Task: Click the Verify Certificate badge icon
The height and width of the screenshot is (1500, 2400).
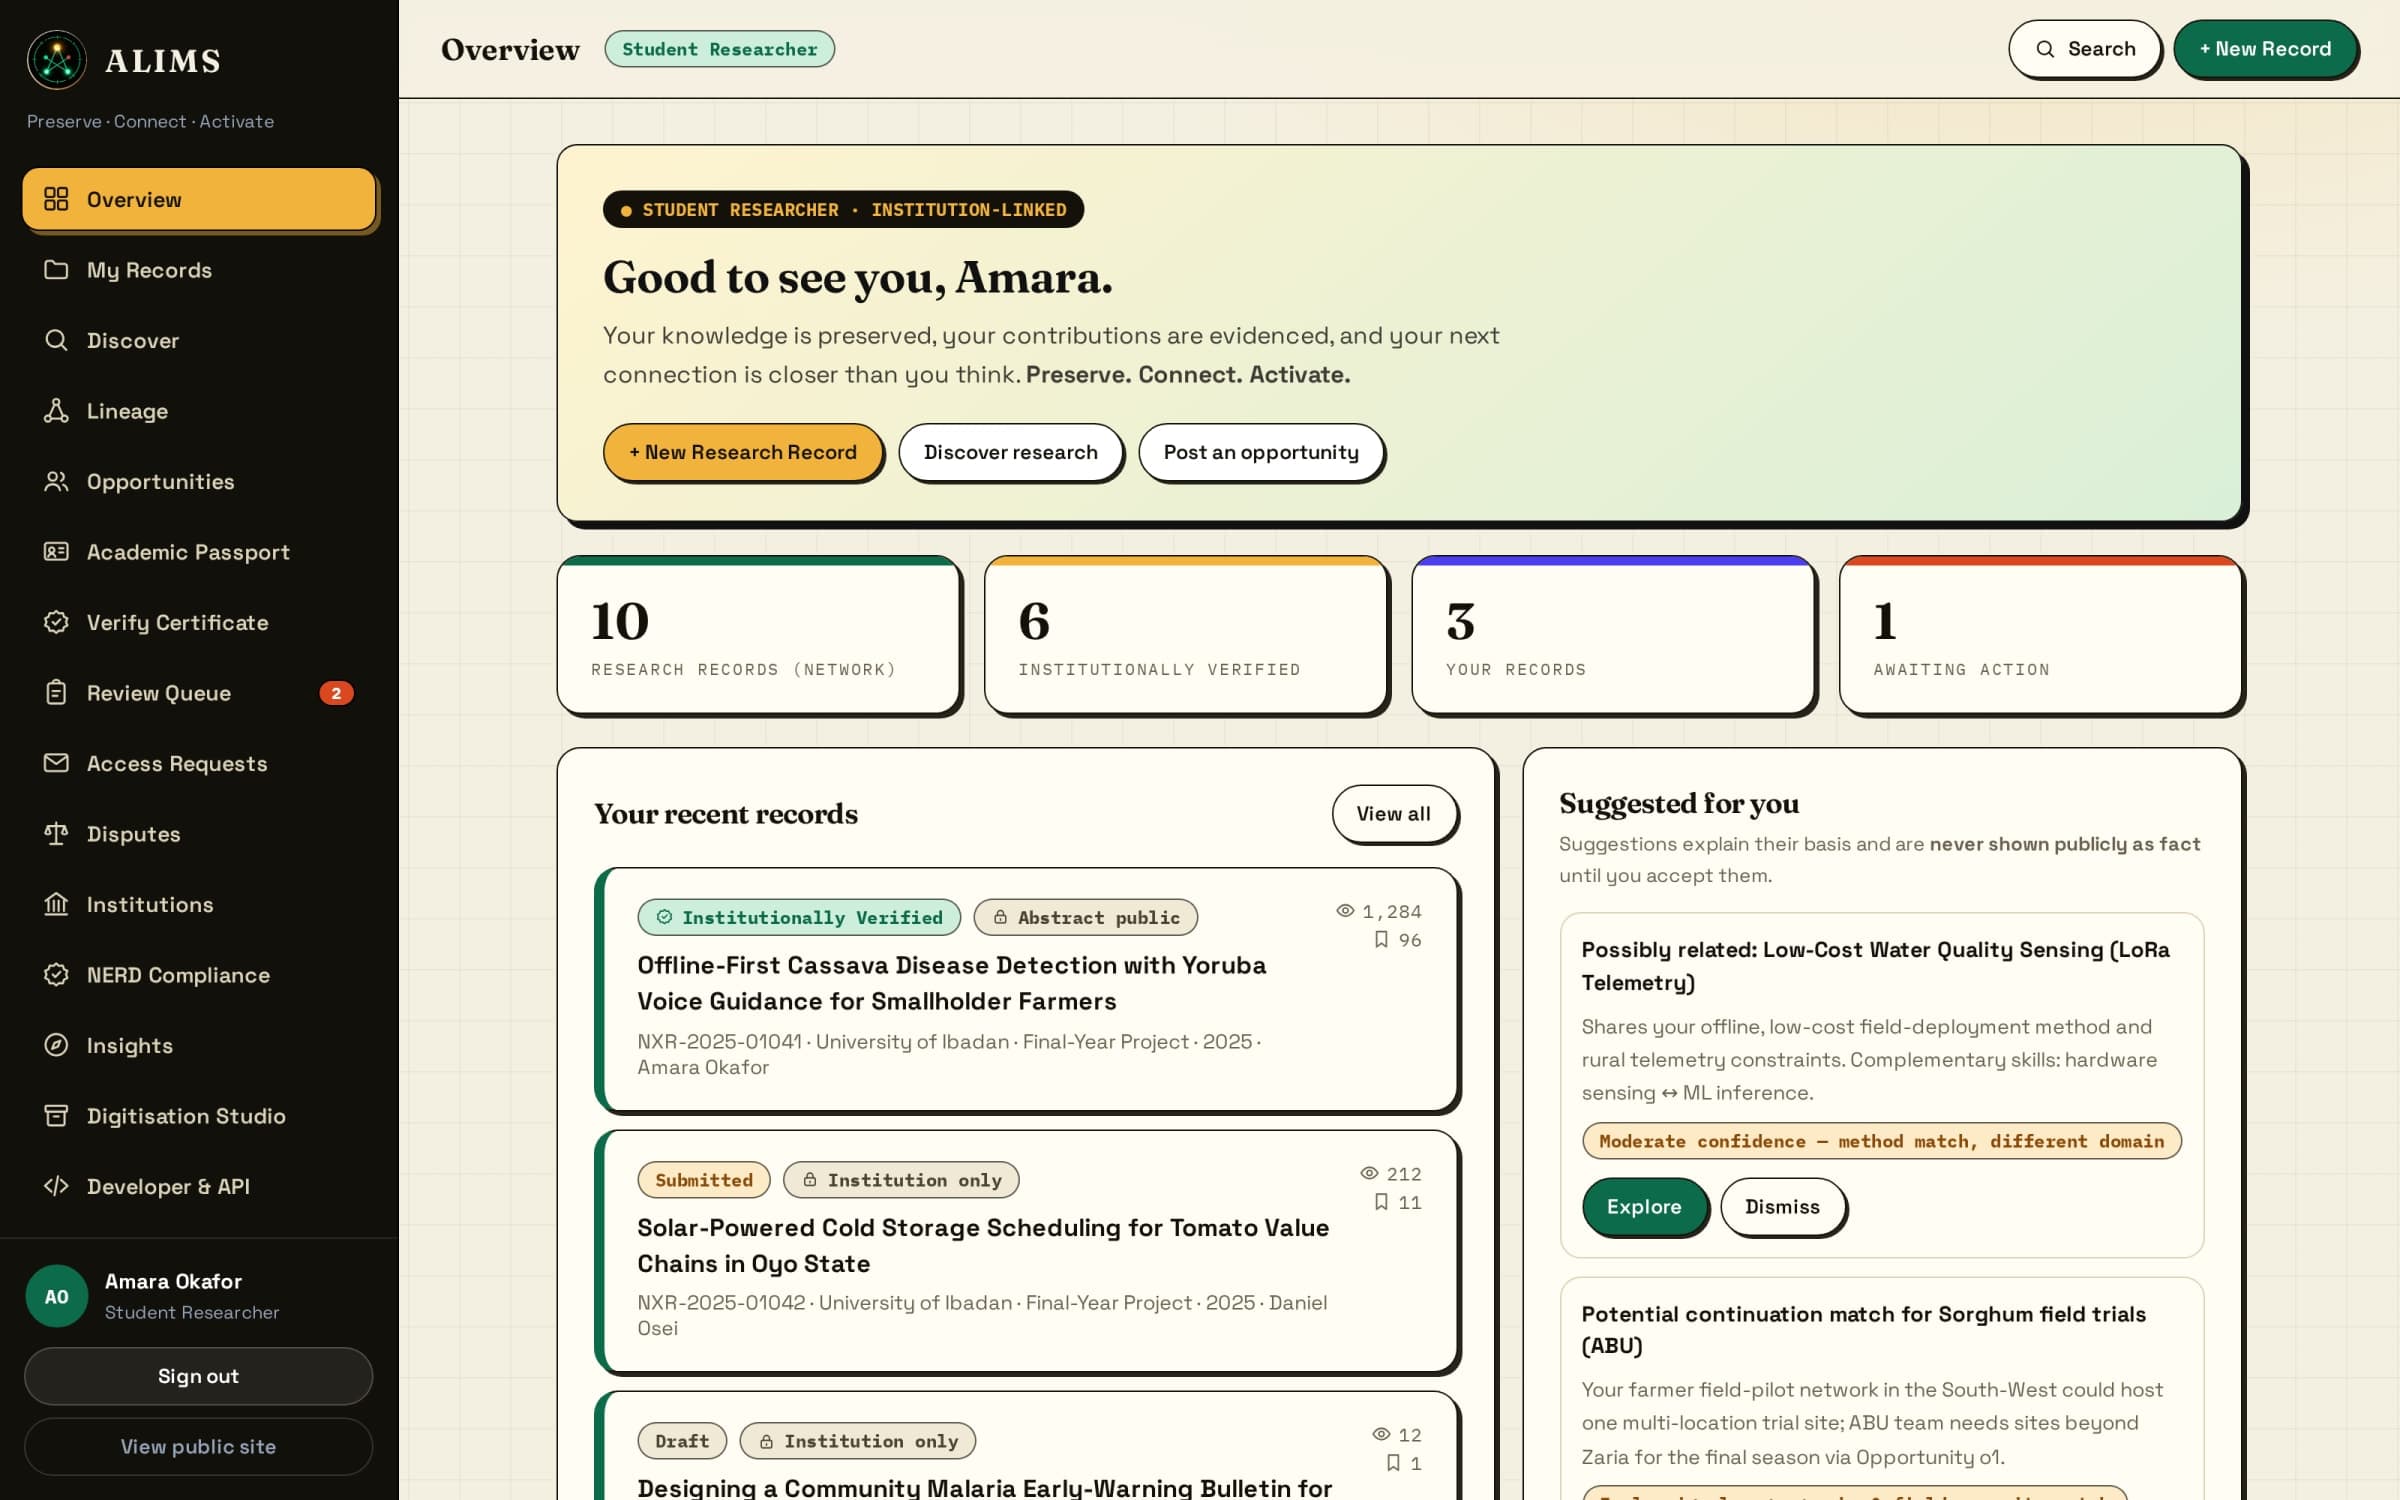Action: (x=56, y=622)
